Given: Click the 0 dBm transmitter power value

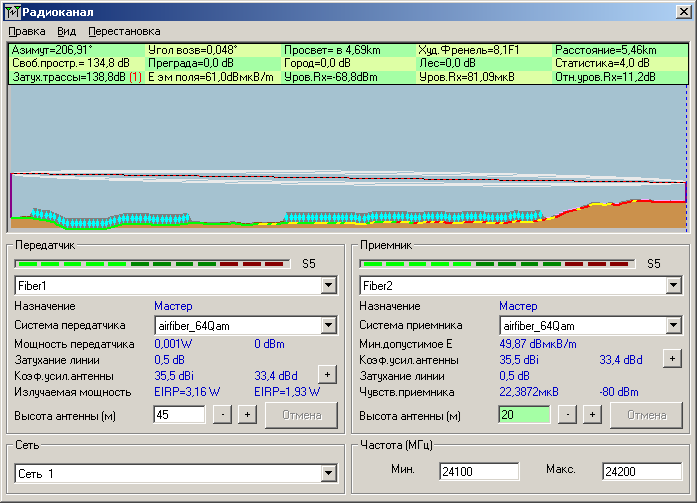Looking at the screenshot, I should tap(269, 344).
